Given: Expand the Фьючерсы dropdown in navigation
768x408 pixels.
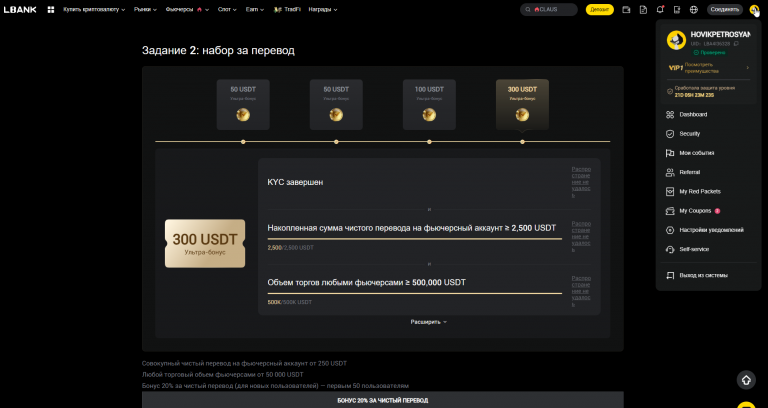Looking at the screenshot, I should pos(188,9).
